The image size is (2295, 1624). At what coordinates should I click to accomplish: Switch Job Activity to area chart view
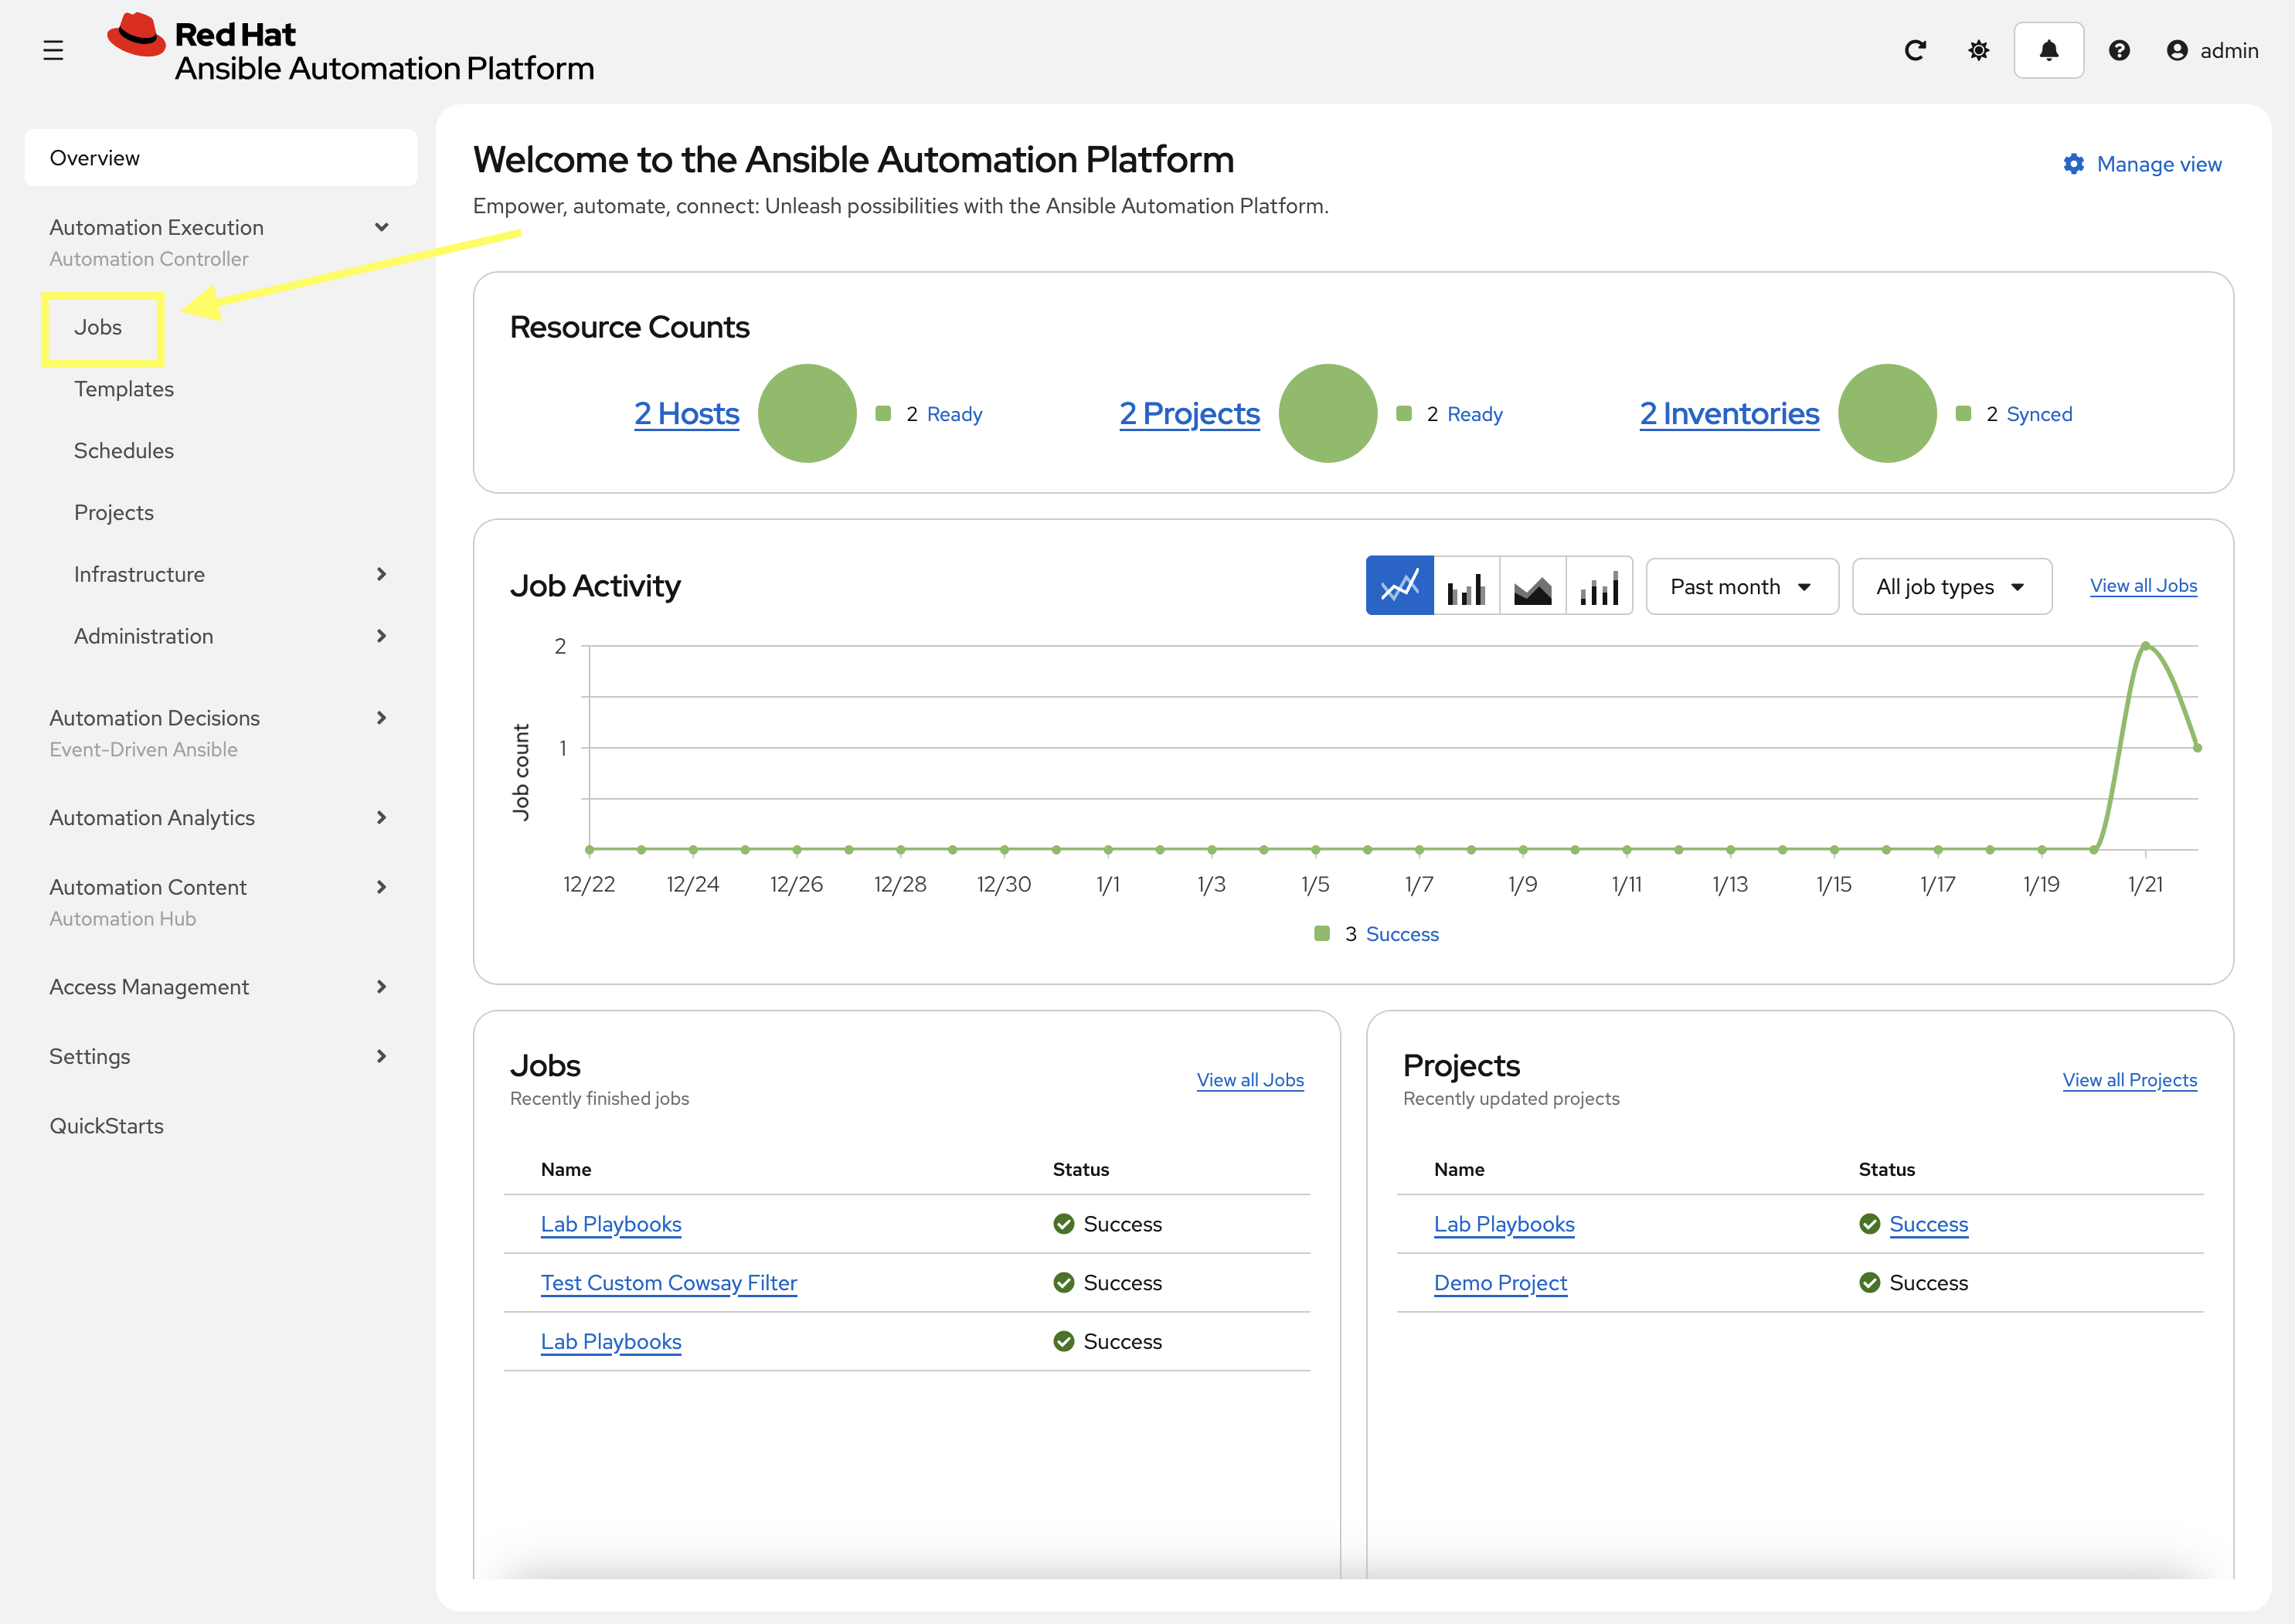[1532, 586]
